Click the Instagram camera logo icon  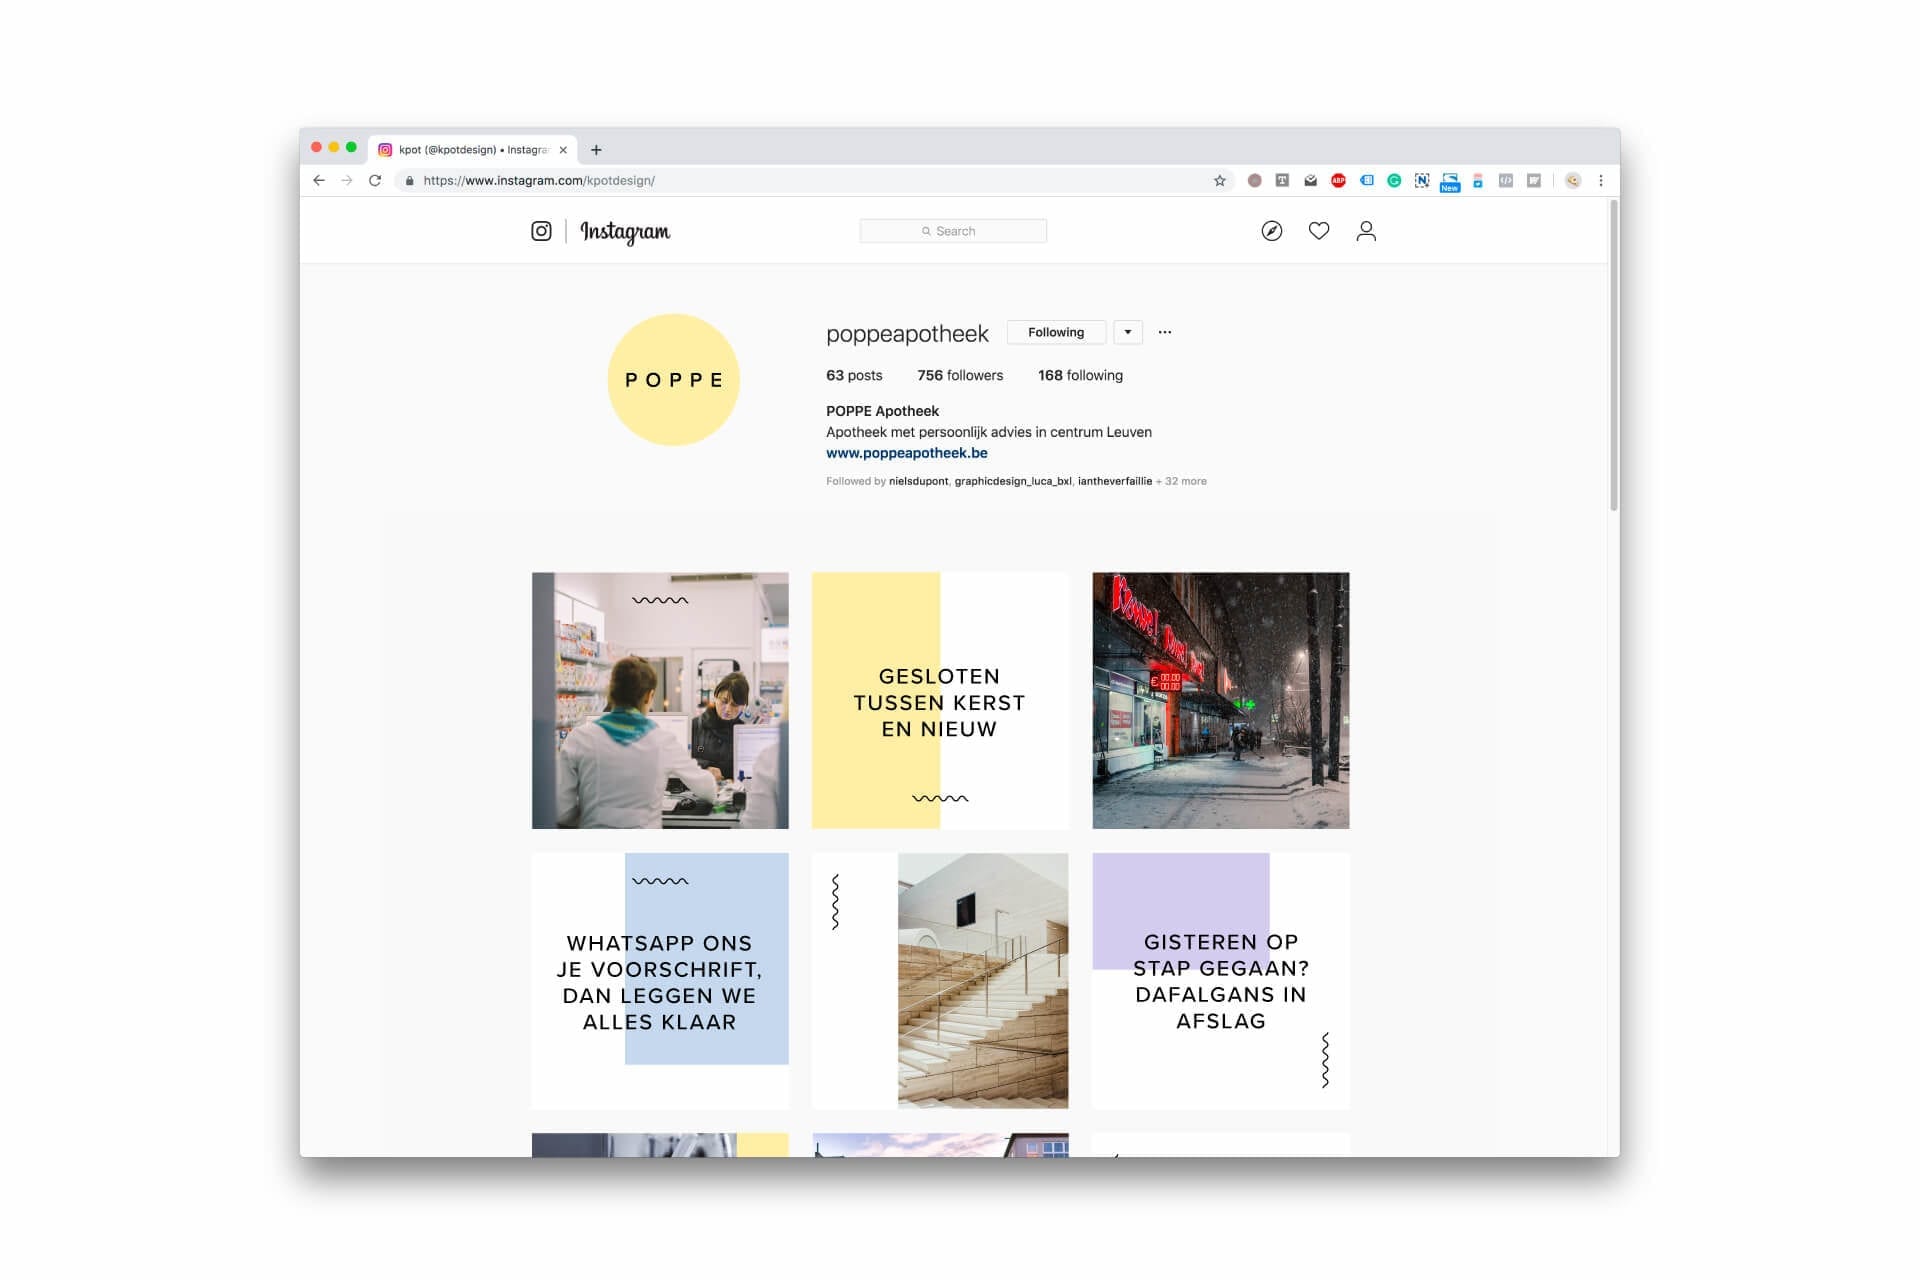[x=541, y=231]
